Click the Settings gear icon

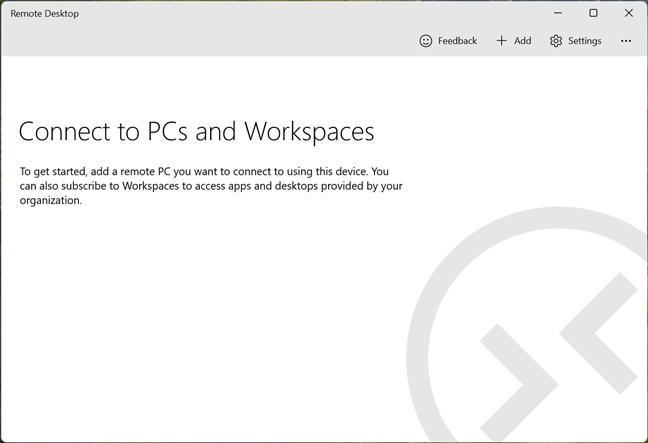tap(556, 41)
